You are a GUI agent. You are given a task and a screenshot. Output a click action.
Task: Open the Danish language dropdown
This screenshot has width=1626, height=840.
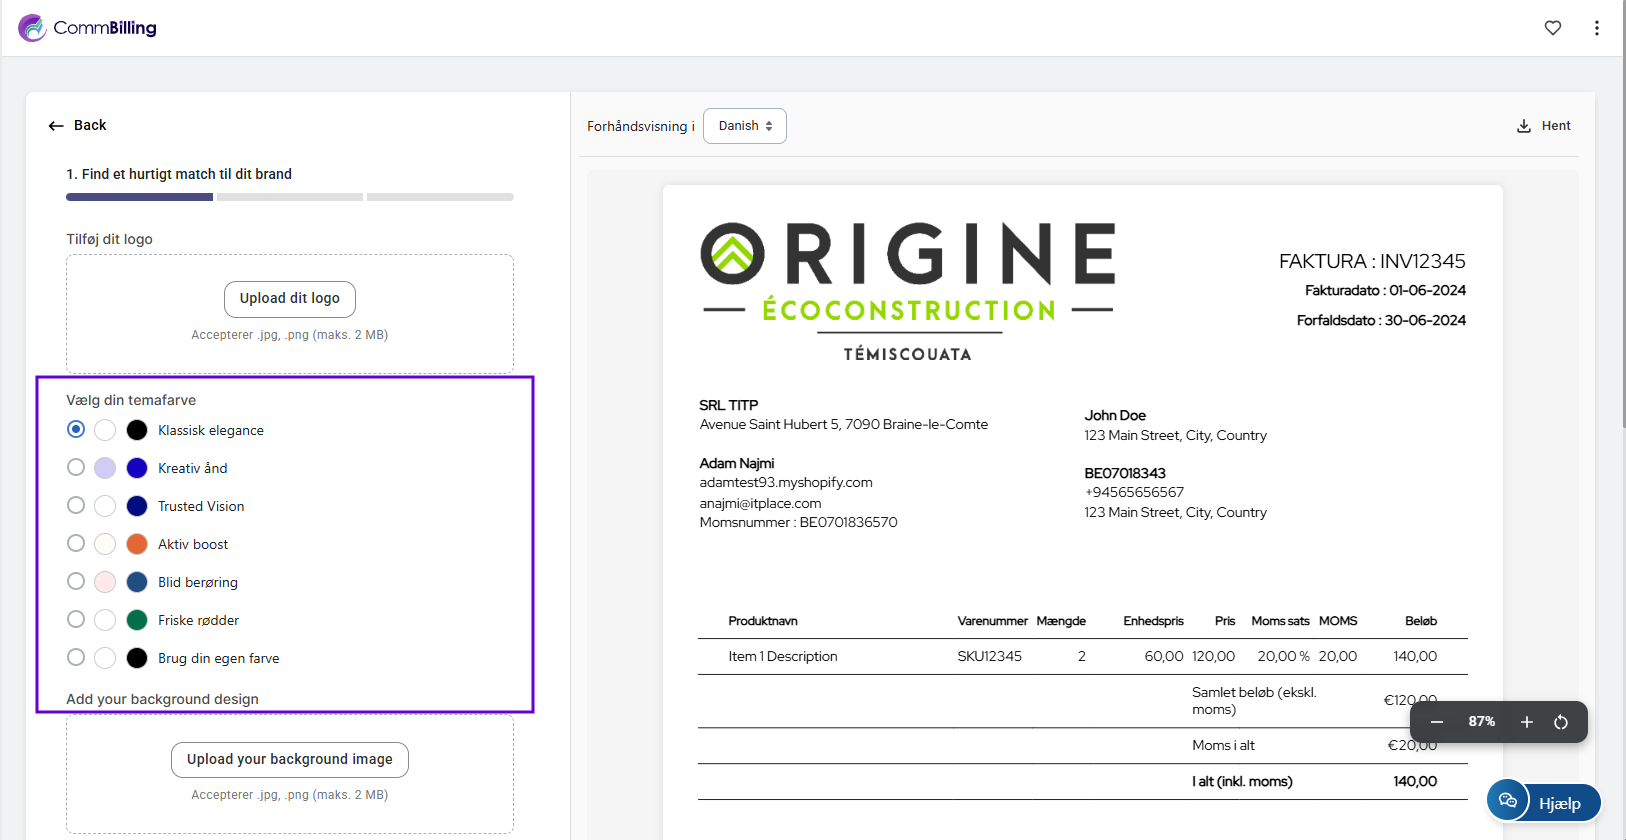coord(745,126)
